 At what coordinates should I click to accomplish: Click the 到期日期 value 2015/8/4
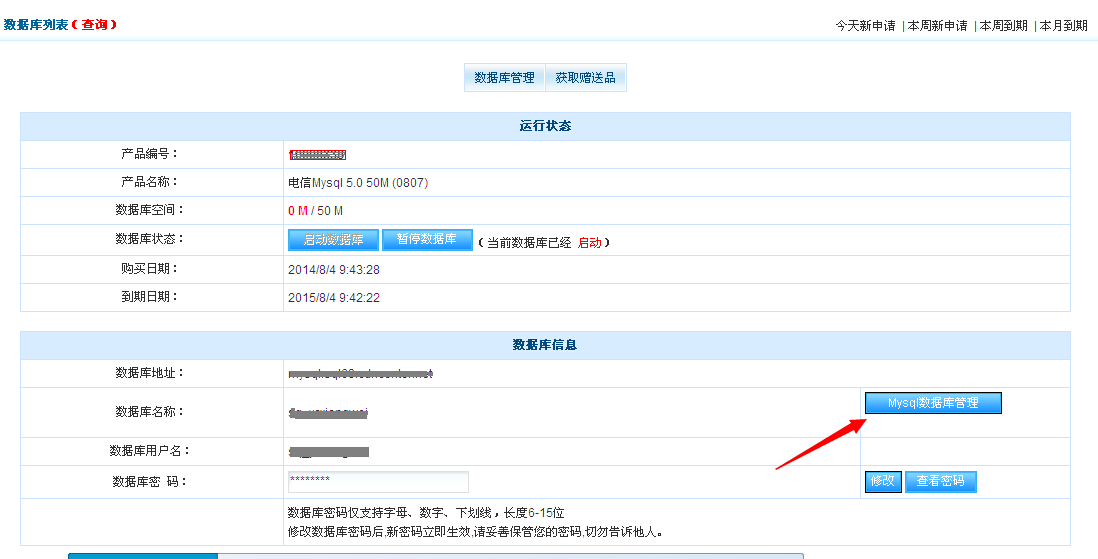coord(333,298)
